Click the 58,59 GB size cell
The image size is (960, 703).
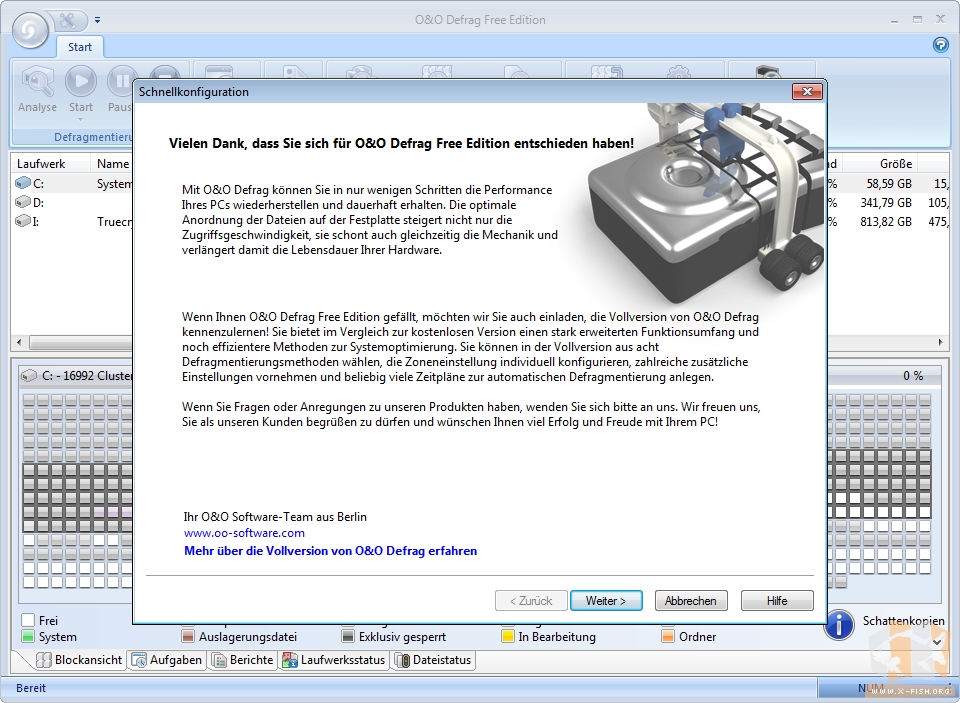point(889,183)
